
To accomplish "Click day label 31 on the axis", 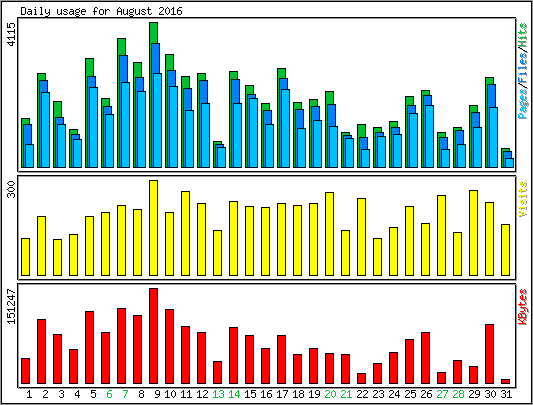I will pyautogui.click(x=506, y=394).
